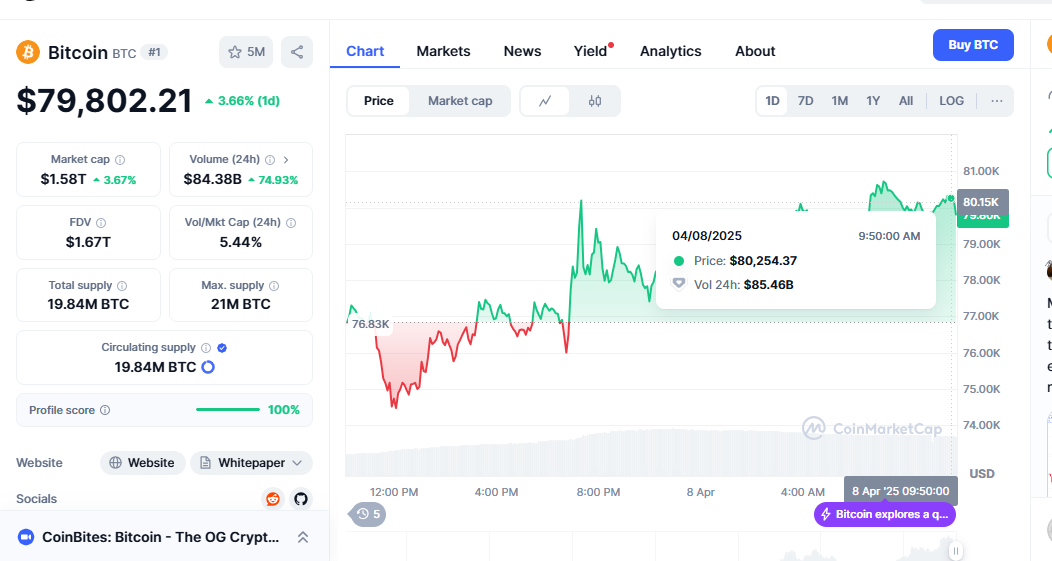Image resolution: width=1052 pixels, height=561 pixels.
Task: Open Bitcoin's GitHub social icon
Action: [301, 499]
